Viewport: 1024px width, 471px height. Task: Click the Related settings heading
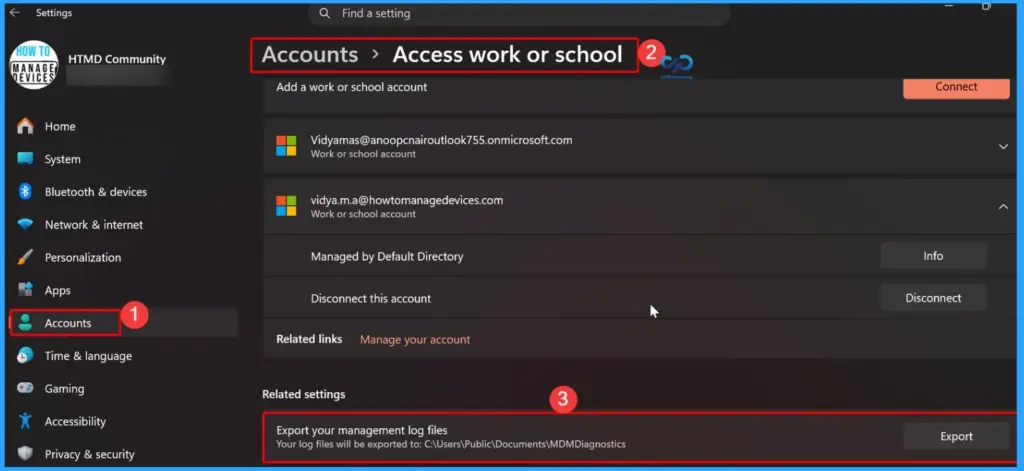[x=304, y=395]
